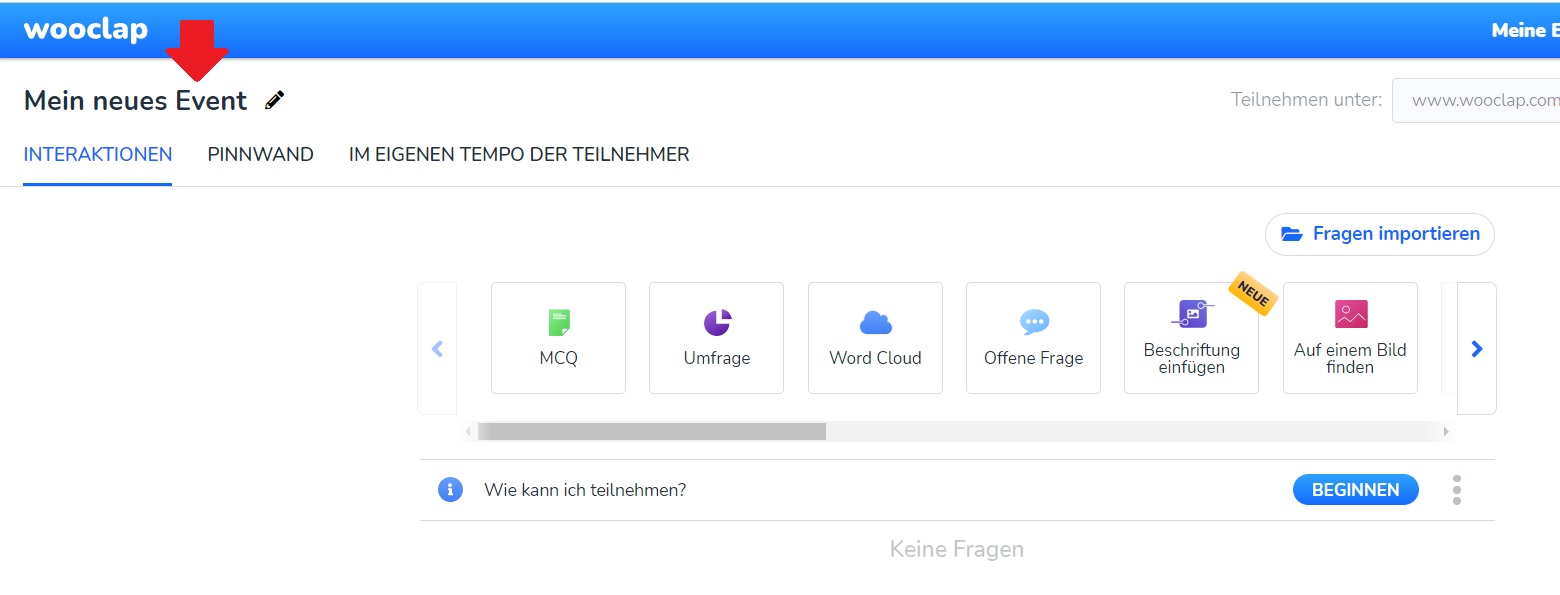Click the Fragen importieren button
This screenshot has height=595, width=1560.
pyautogui.click(x=1379, y=234)
